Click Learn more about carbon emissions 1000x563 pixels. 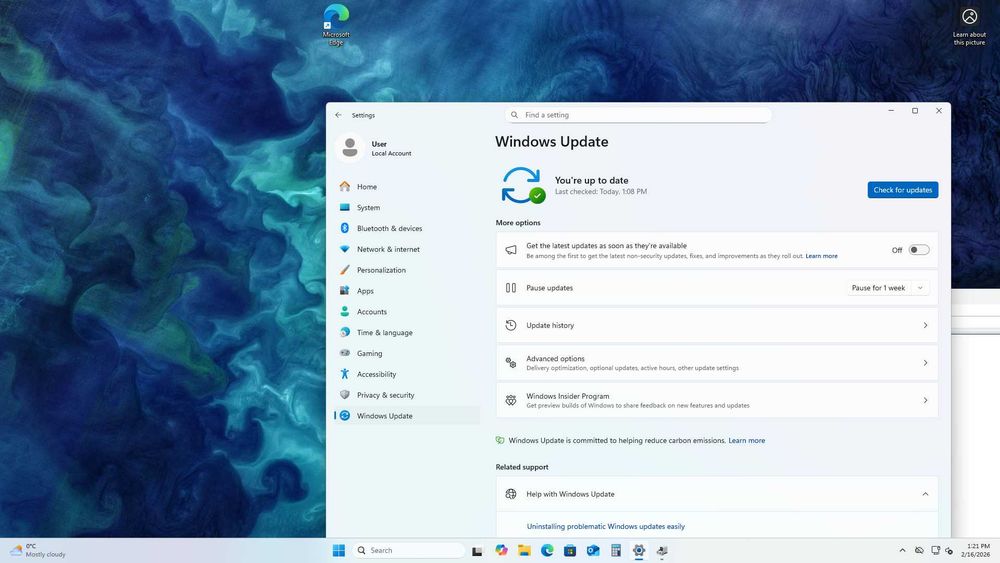[x=747, y=441]
